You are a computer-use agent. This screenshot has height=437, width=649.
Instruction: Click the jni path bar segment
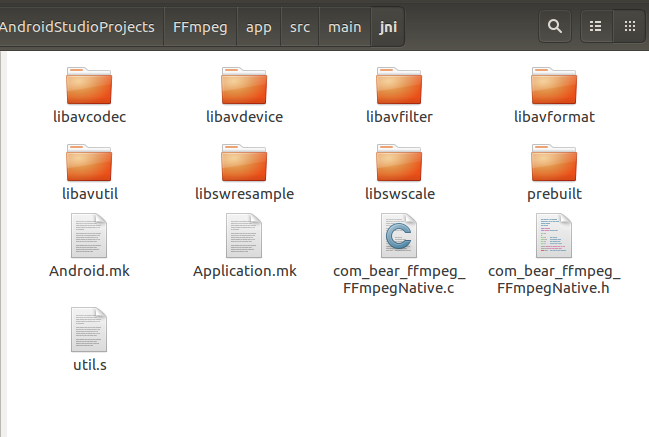(388, 27)
